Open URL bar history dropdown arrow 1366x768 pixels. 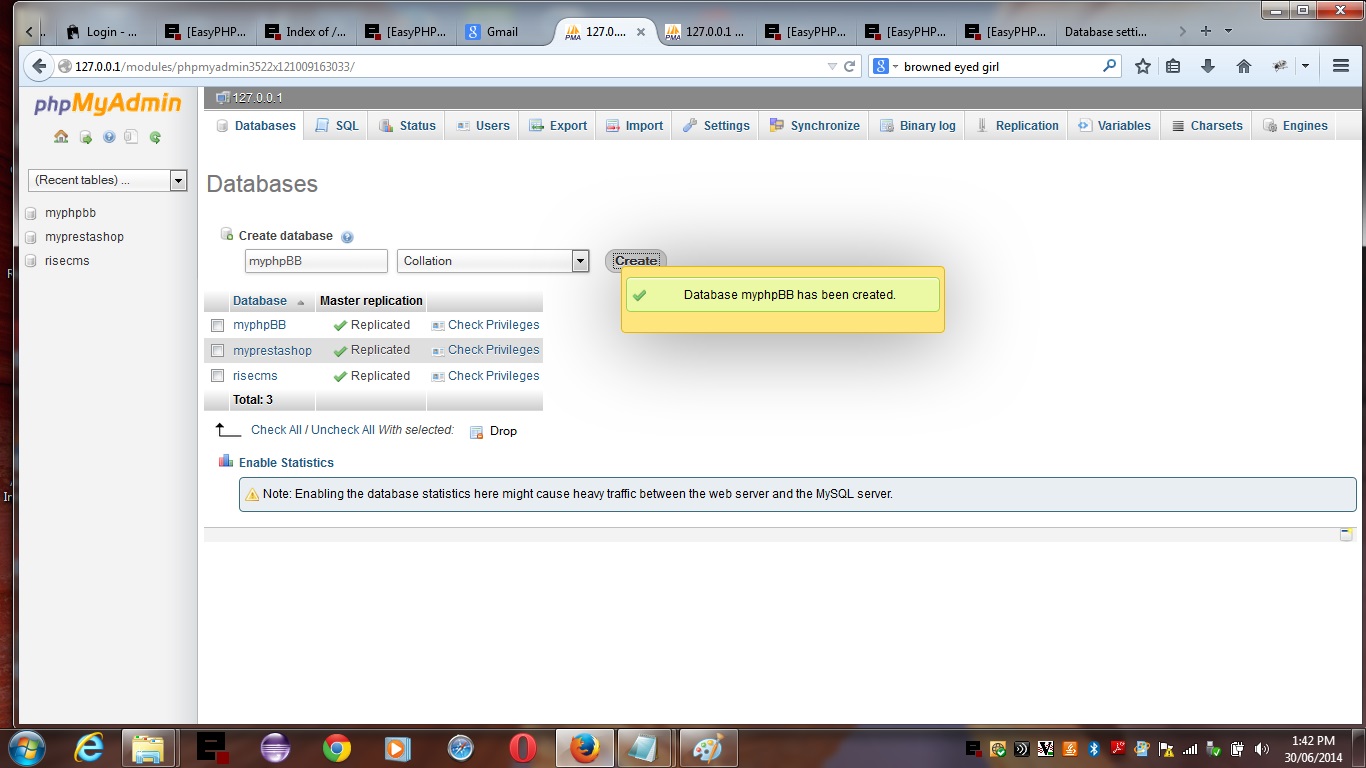(x=832, y=67)
